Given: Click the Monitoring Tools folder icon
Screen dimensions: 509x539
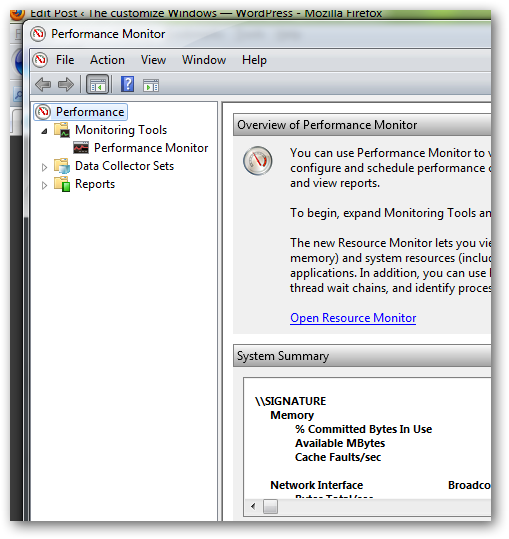Looking at the screenshot, I should tap(62, 130).
